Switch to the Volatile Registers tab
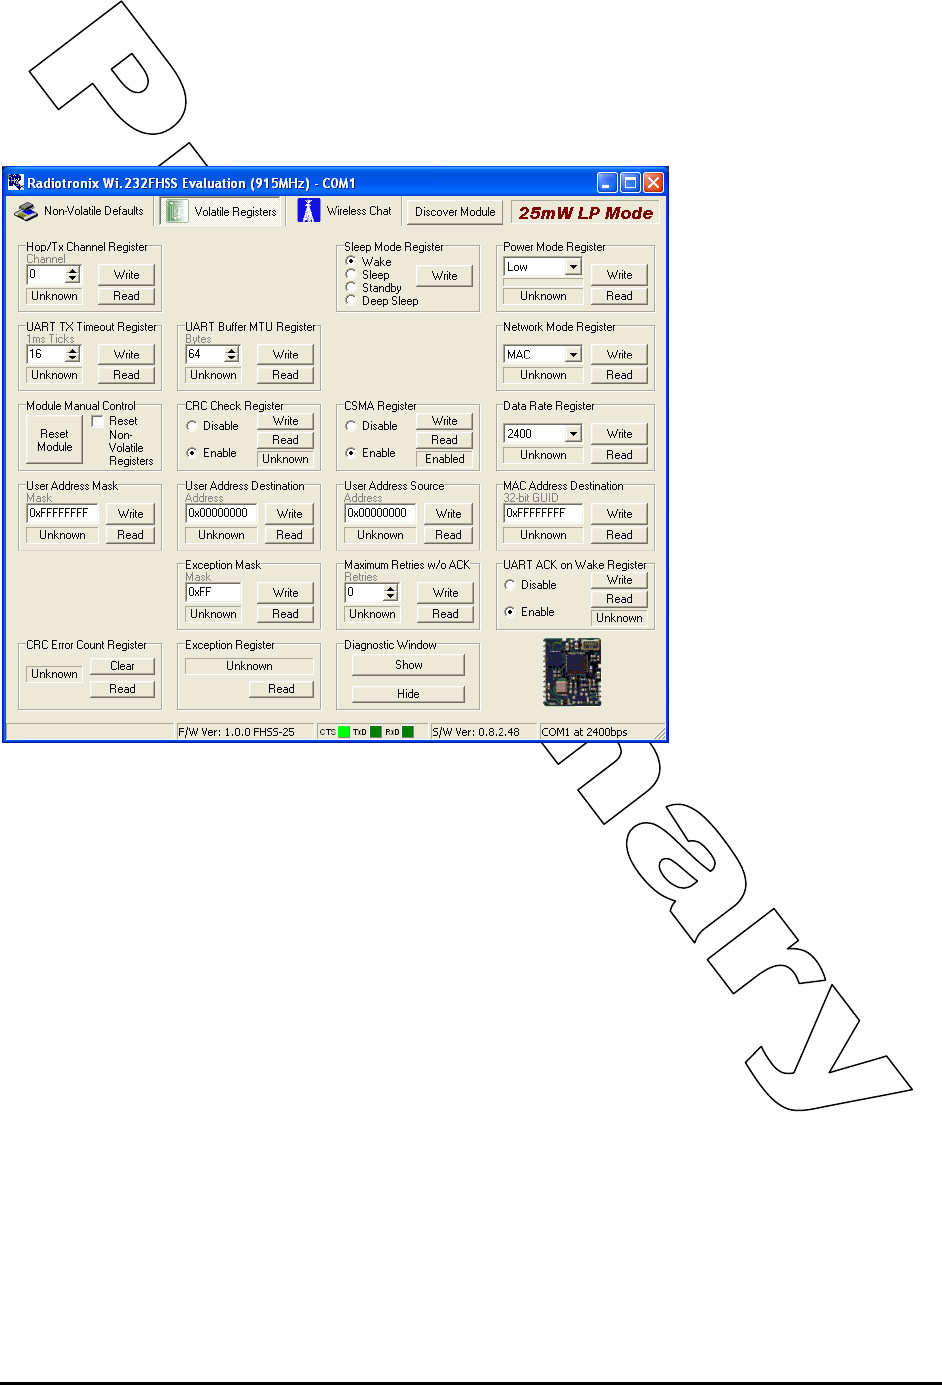This screenshot has height=1385, width=942. coord(222,211)
